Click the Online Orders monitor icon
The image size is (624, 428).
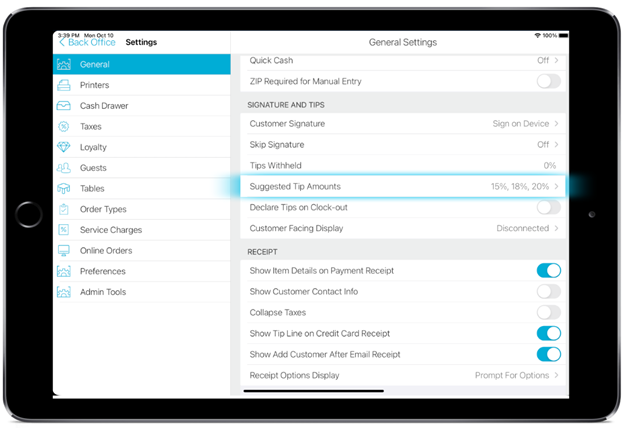[x=64, y=251]
